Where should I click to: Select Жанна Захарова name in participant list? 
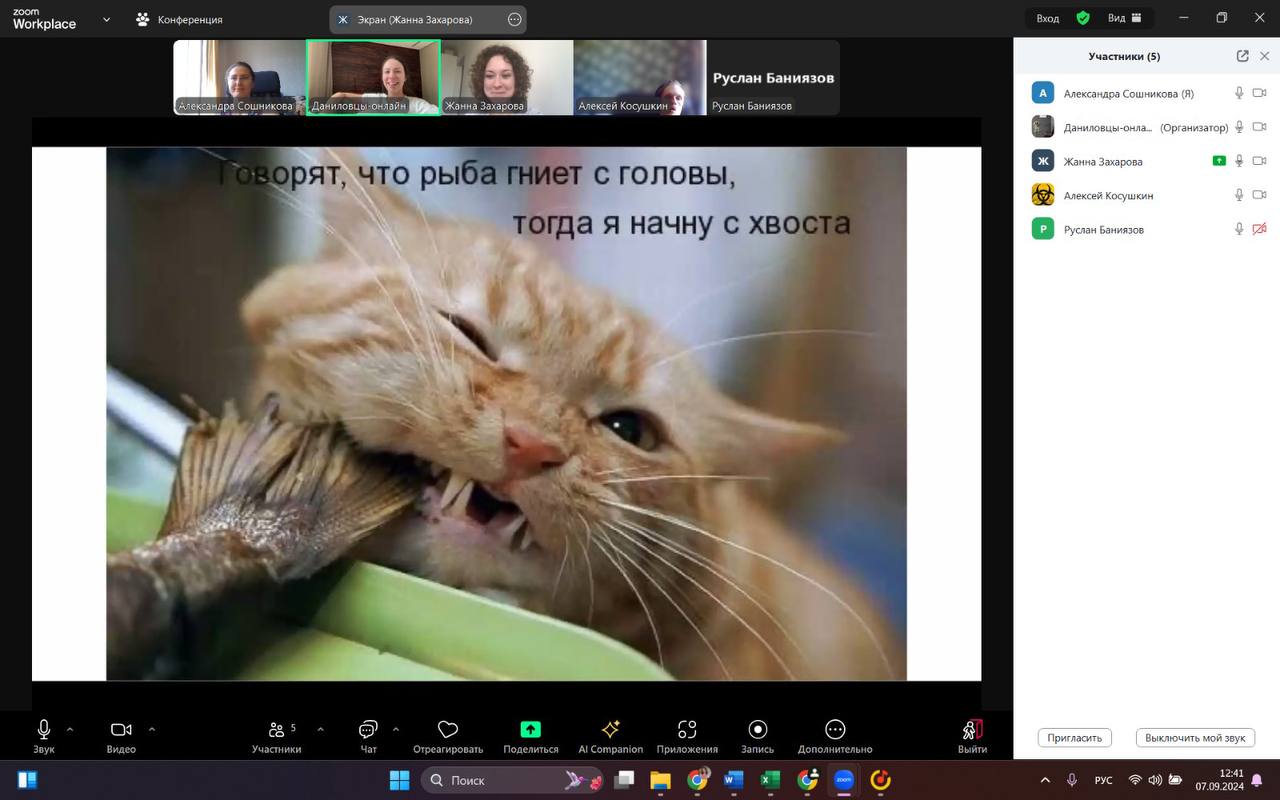pos(1103,162)
